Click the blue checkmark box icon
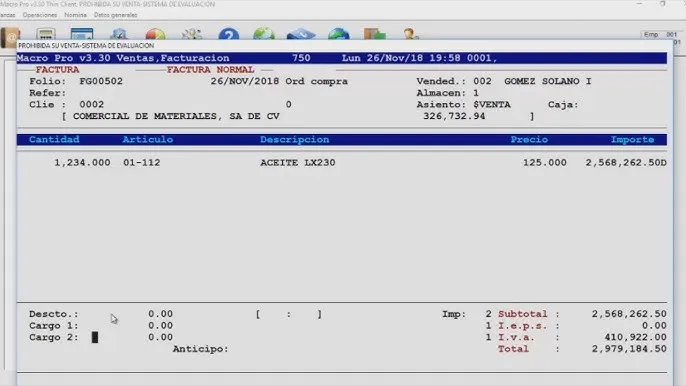This screenshot has width=686, height=386. pyautogui.click(x=301, y=34)
